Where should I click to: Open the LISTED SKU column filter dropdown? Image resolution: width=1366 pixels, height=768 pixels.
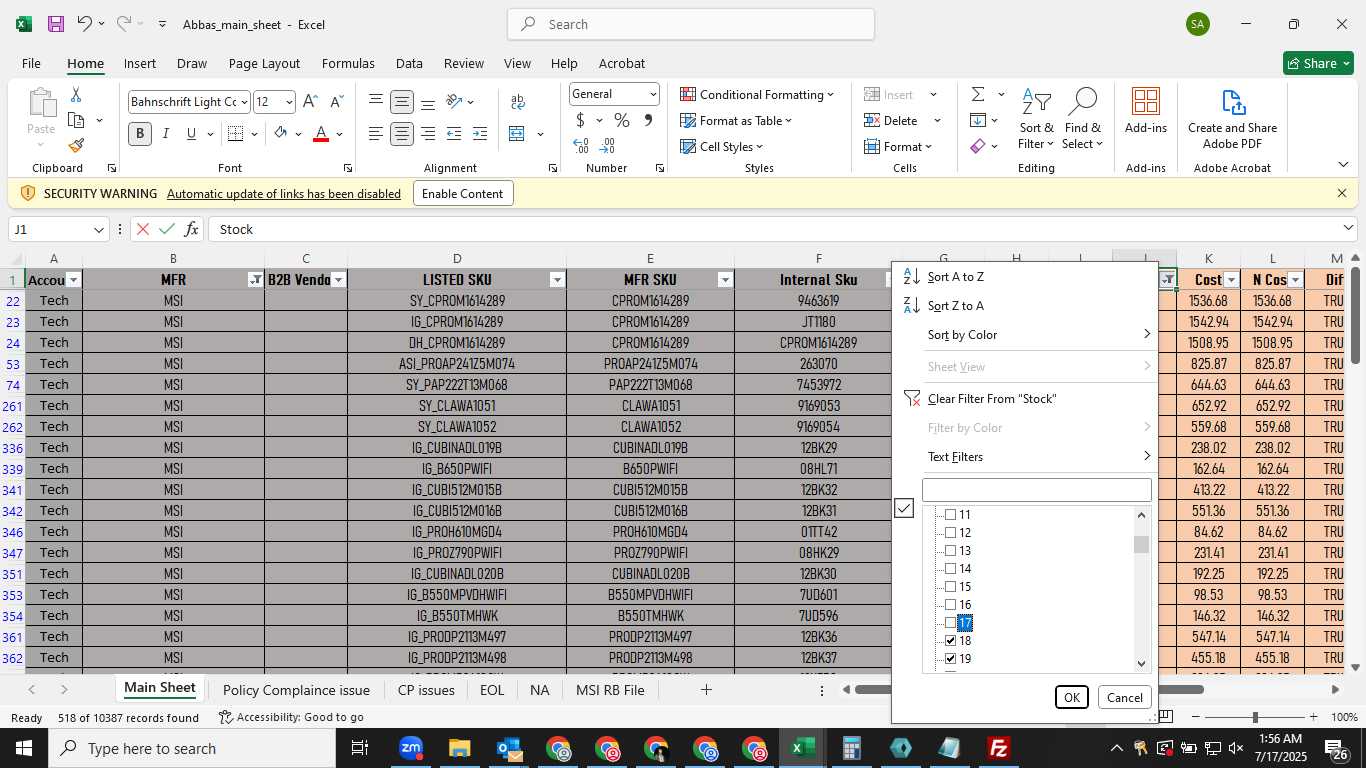point(557,280)
